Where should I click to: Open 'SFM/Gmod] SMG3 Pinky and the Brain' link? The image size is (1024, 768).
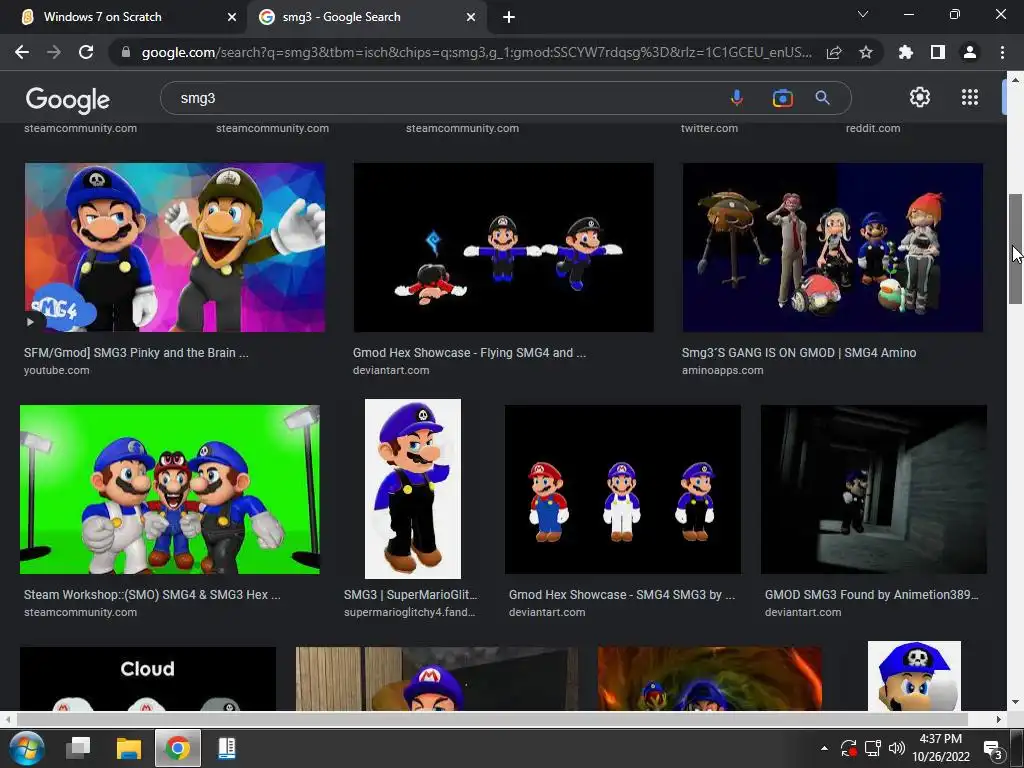click(x=136, y=353)
